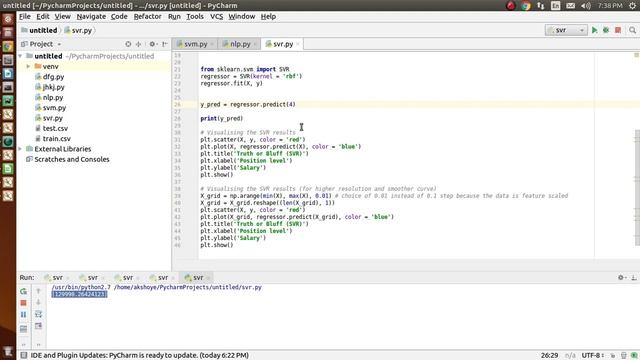Stop the process using the main toolbar stop icon
This screenshot has width=640, height=360.
tap(618, 30)
